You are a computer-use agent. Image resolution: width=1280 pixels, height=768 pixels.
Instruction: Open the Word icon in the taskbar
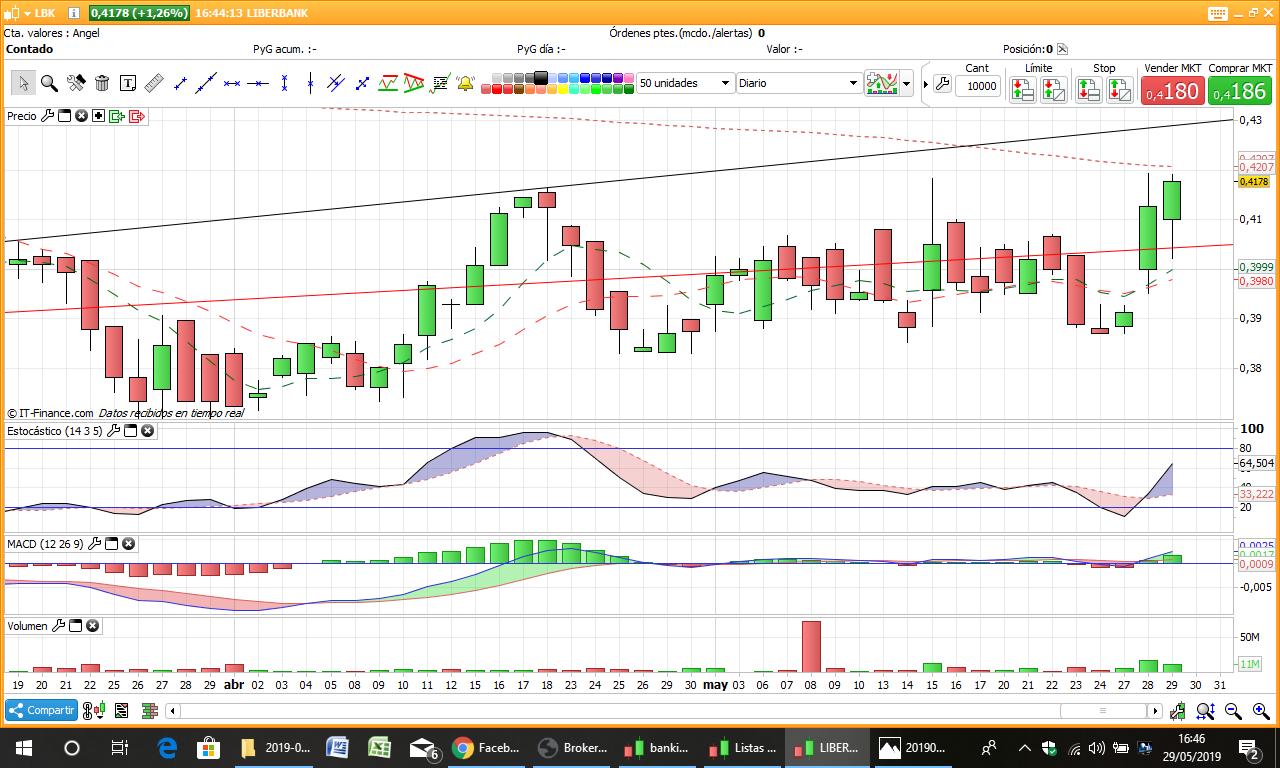[337, 747]
